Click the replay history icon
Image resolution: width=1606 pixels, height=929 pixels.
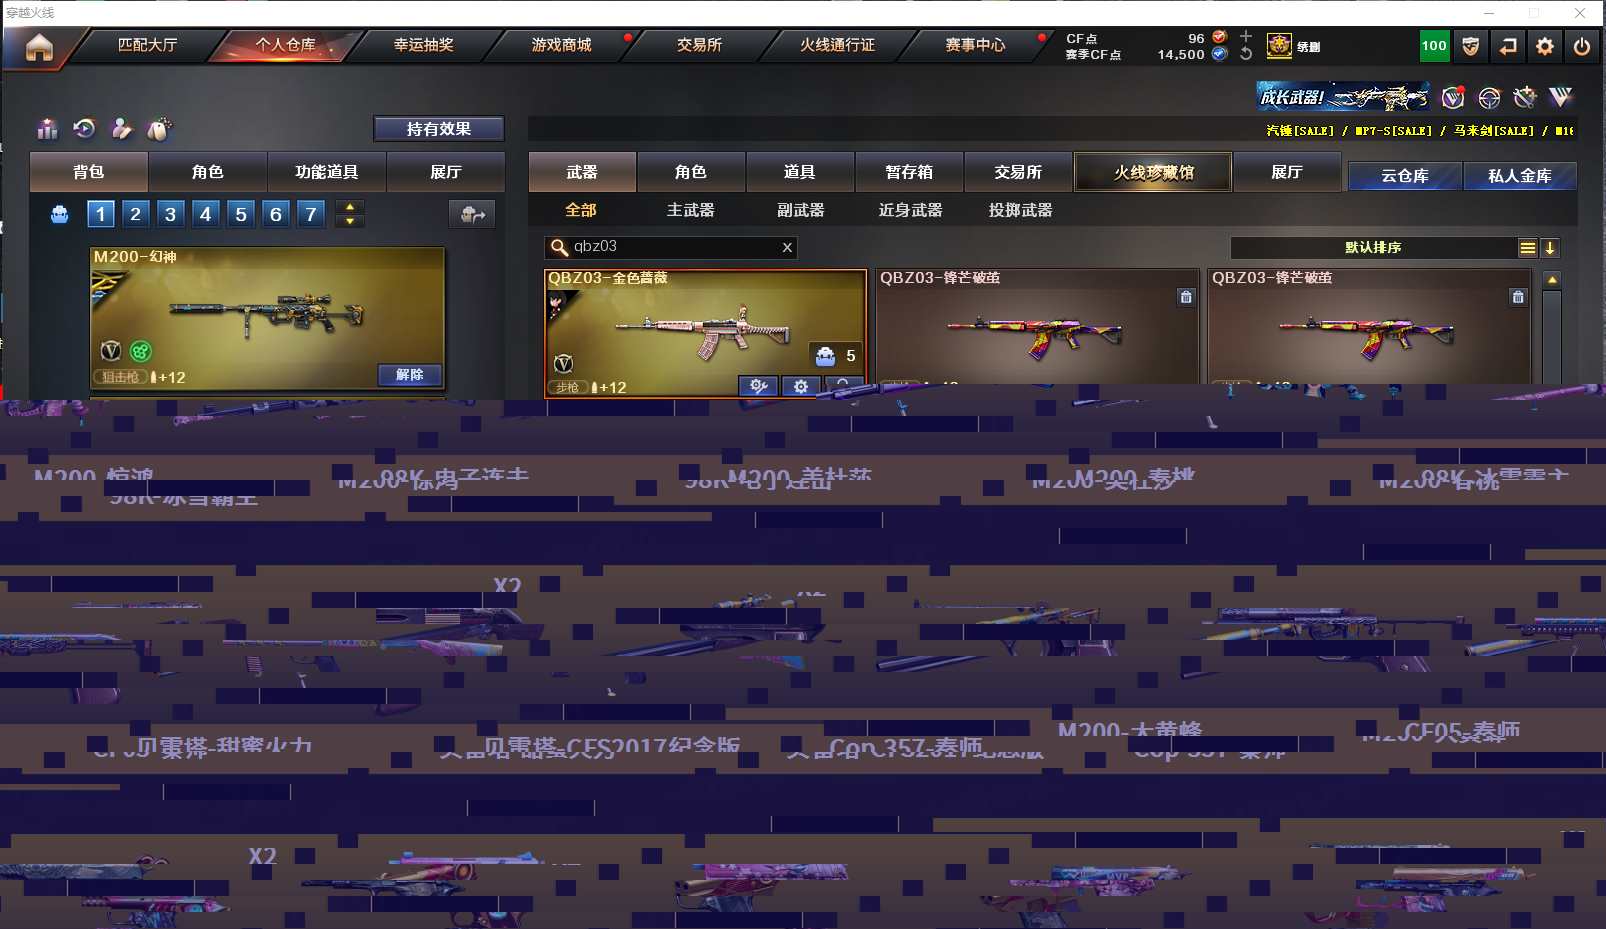[84, 128]
